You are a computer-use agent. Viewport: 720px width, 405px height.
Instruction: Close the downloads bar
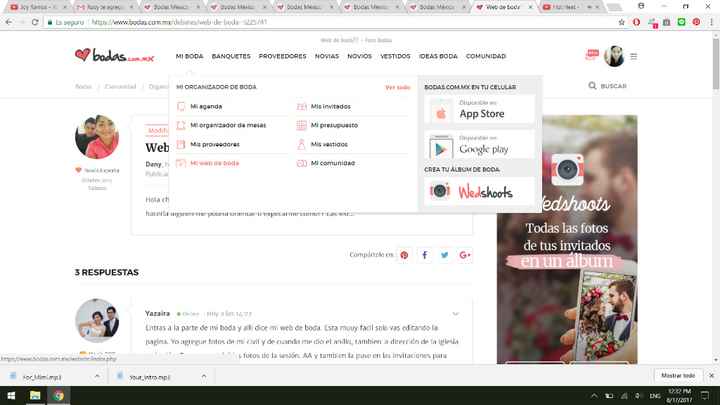coord(711,376)
